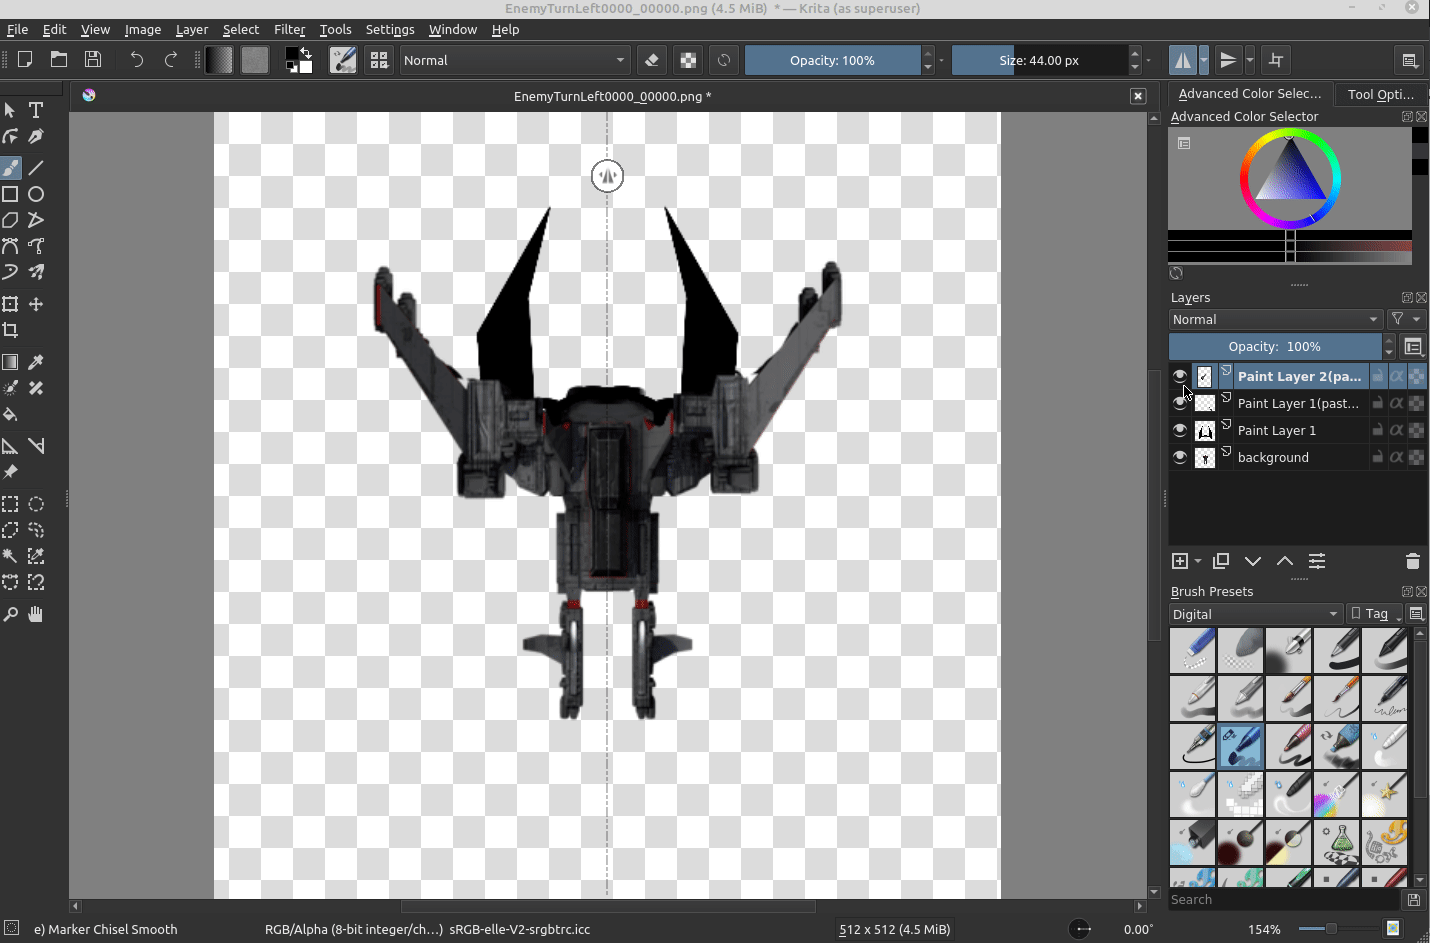Open the workspace chooser button

pos(1410,60)
